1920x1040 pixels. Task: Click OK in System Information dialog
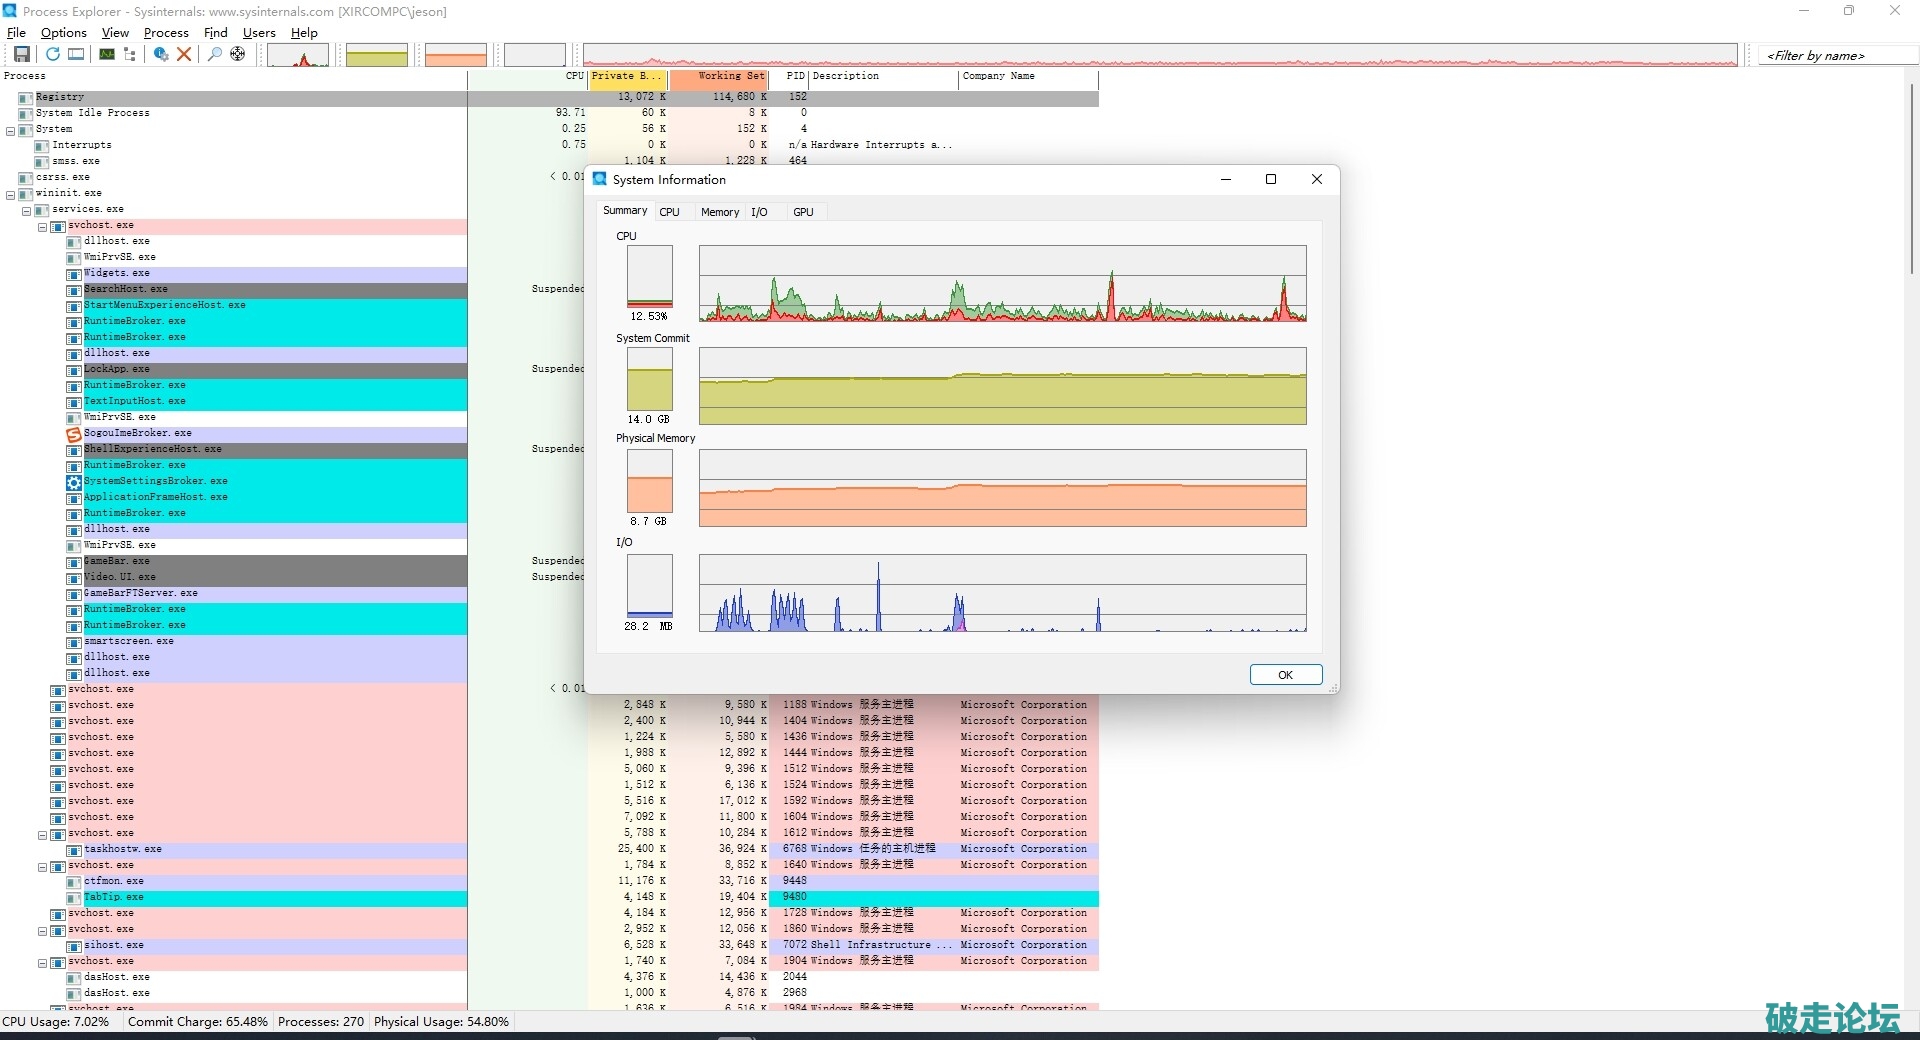click(1285, 675)
